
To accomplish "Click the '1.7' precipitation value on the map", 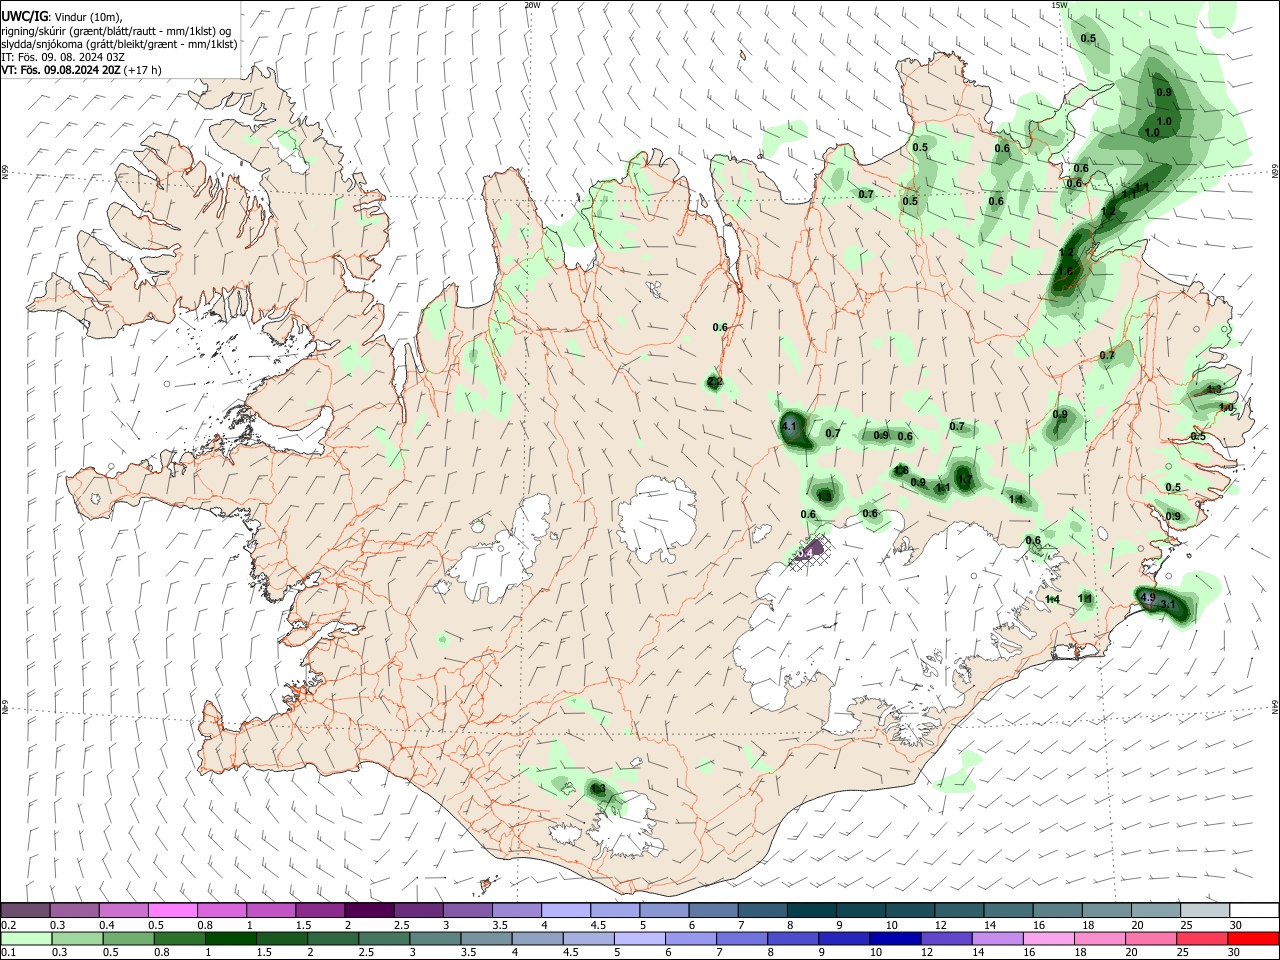I will point(965,481).
